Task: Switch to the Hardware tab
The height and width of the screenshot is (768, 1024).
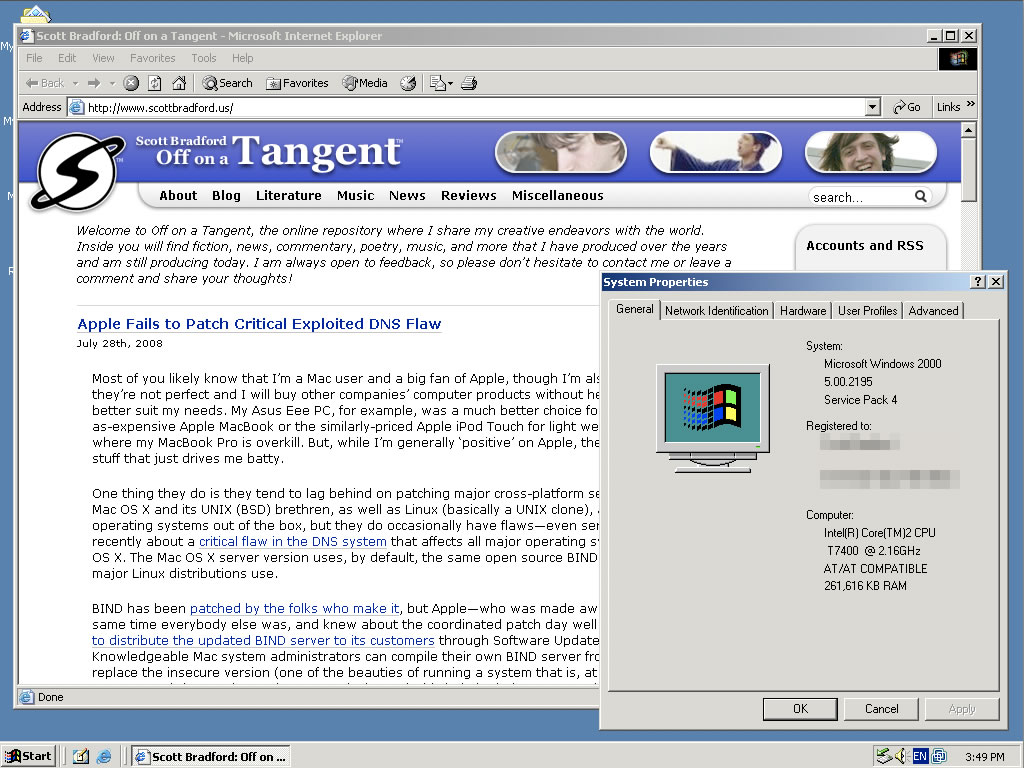Action: pos(803,311)
